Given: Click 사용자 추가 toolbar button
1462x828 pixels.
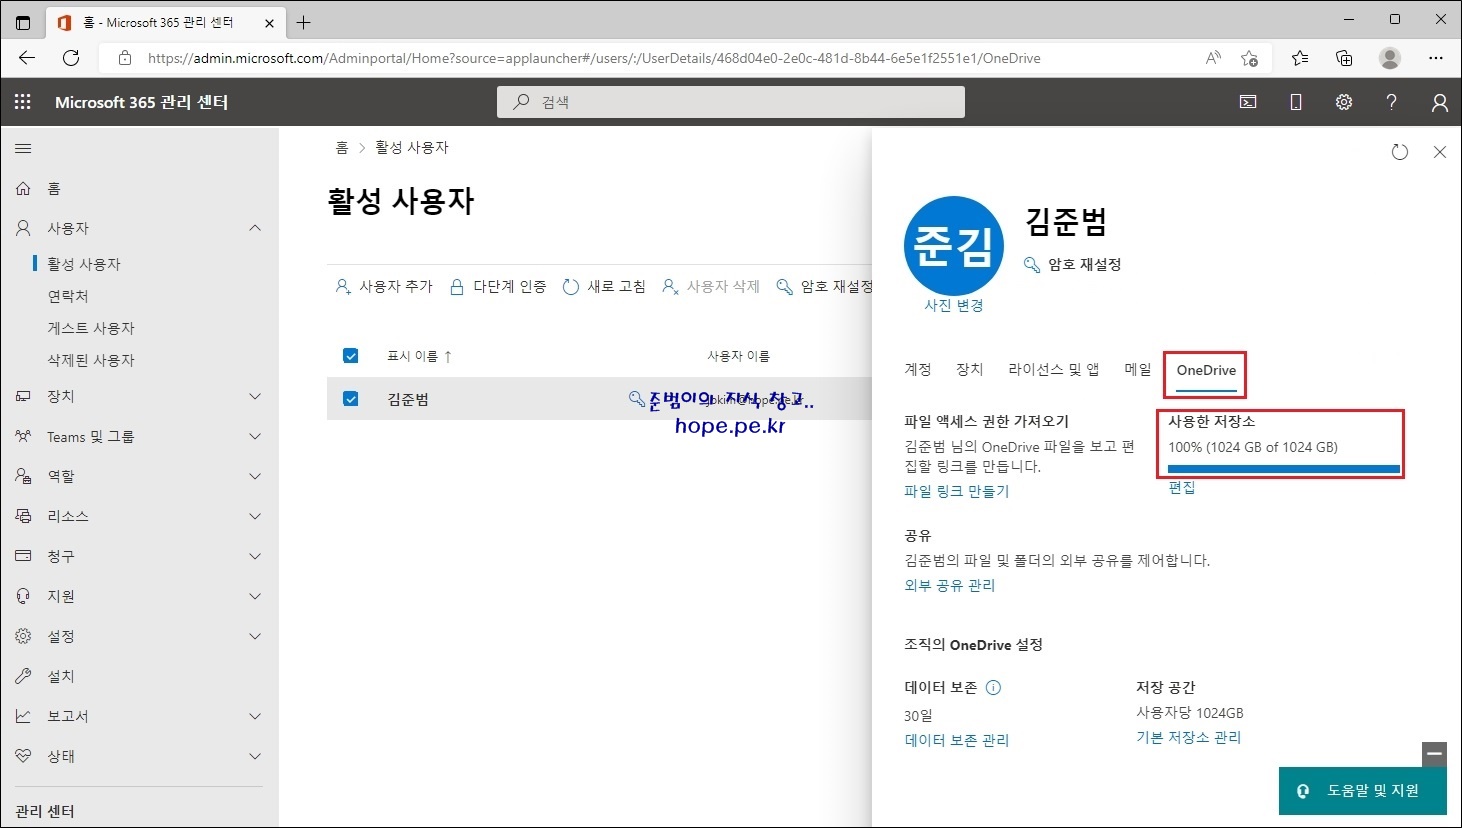Looking at the screenshot, I should tap(384, 286).
